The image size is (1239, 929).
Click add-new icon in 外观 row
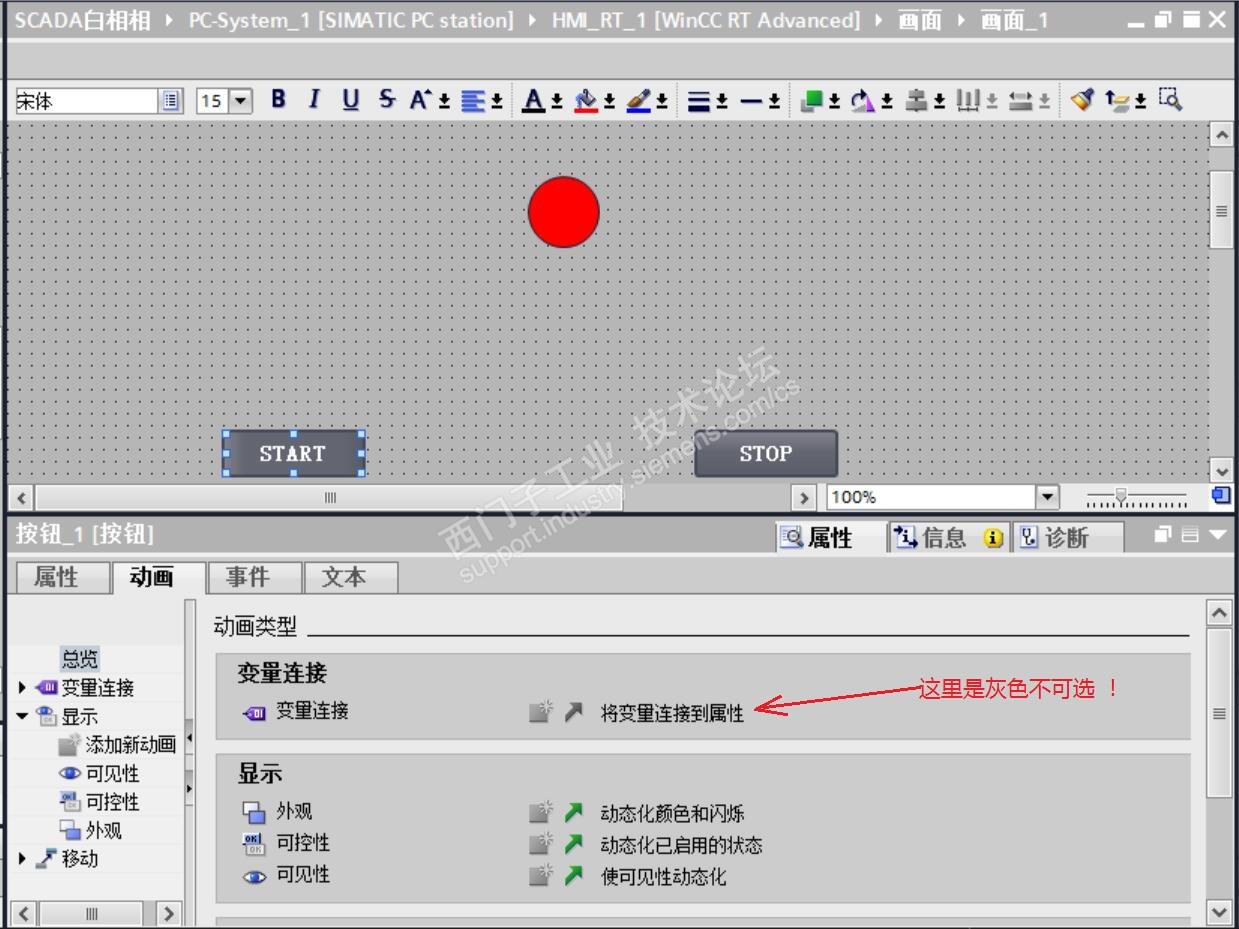click(541, 812)
